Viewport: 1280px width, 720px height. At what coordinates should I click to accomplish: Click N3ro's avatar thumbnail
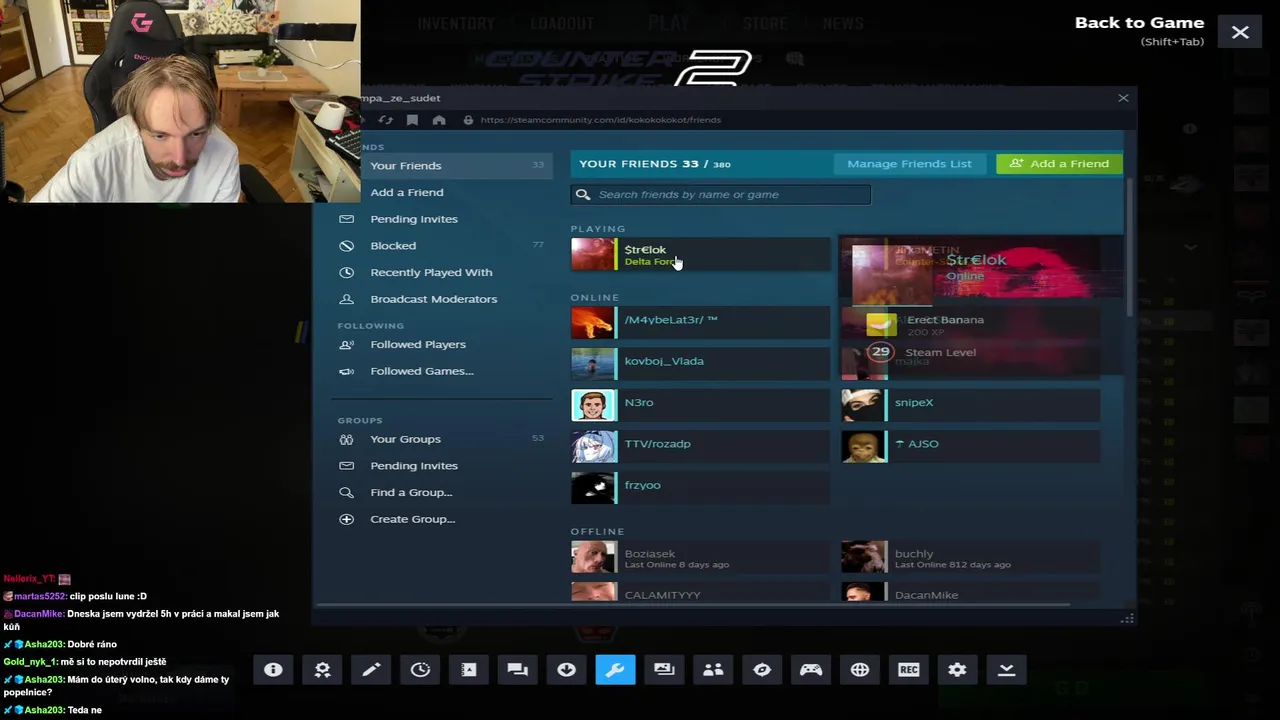coord(594,404)
